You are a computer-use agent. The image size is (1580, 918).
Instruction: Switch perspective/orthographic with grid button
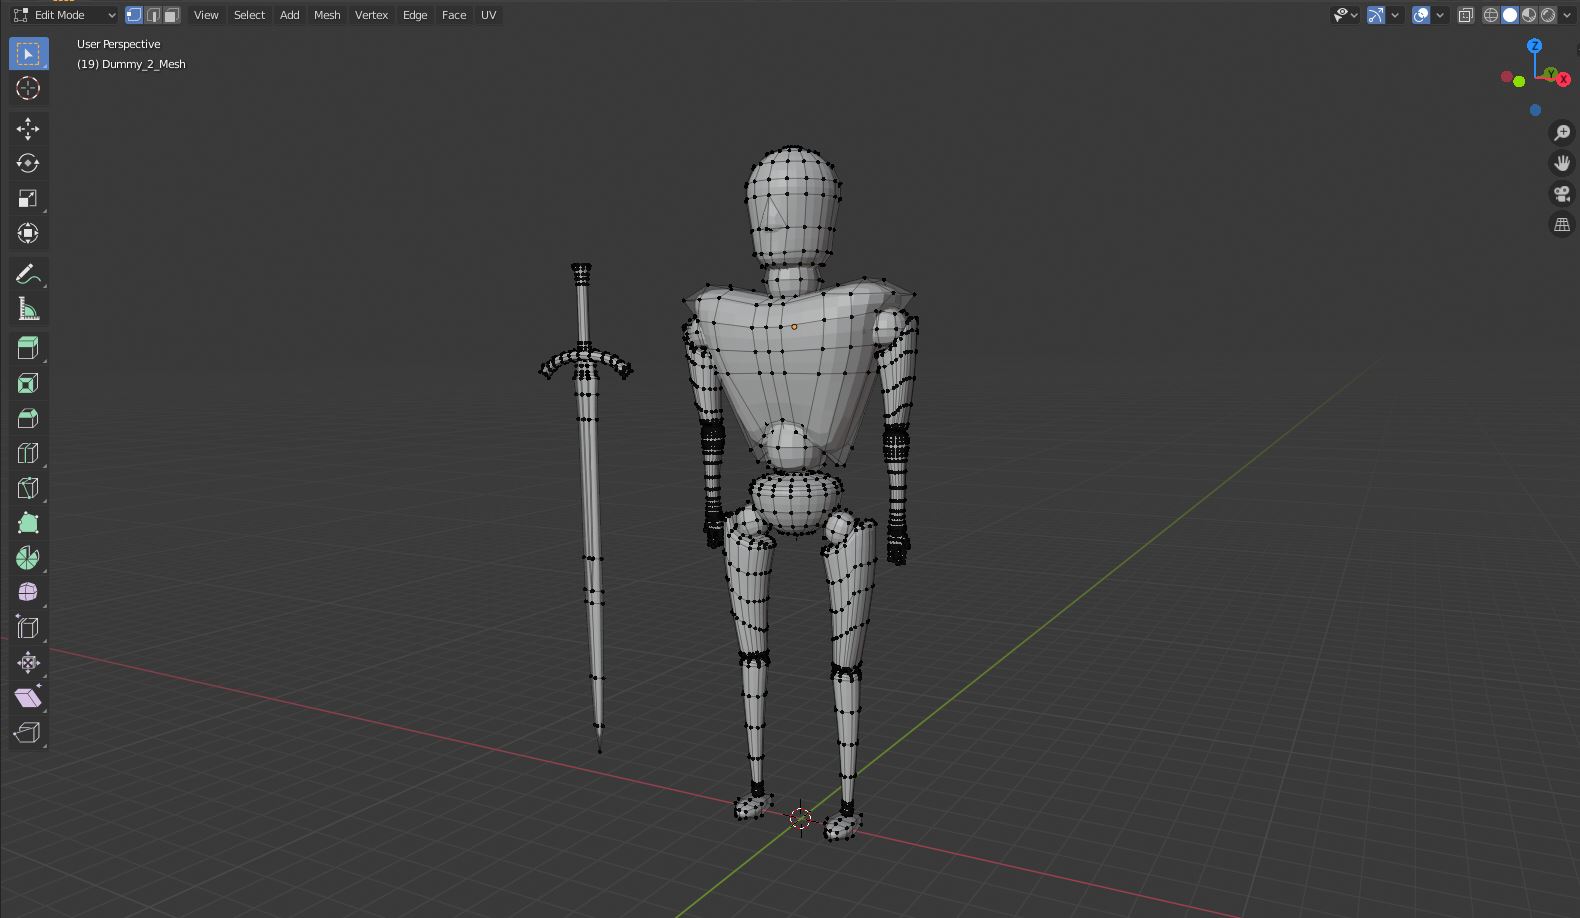[1562, 225]
